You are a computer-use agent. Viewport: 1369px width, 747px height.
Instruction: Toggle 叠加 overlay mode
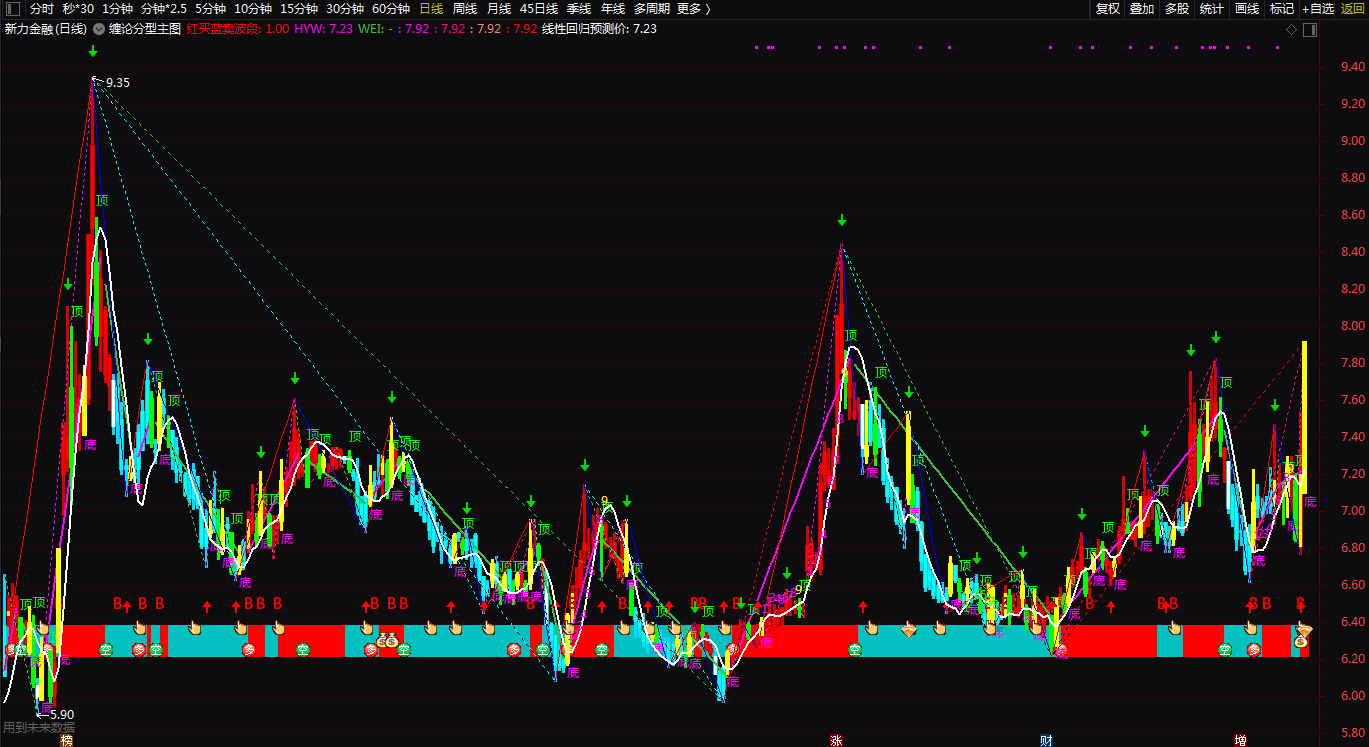click(x=1142, y=9)
